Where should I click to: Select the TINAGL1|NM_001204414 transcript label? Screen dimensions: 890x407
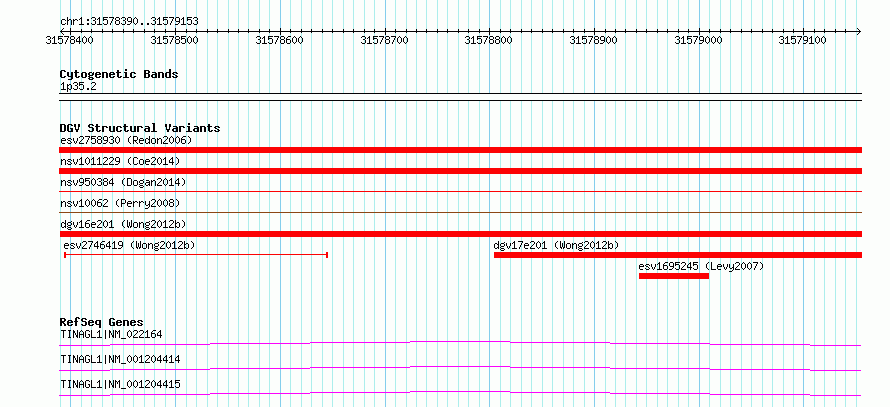point(120,359)
